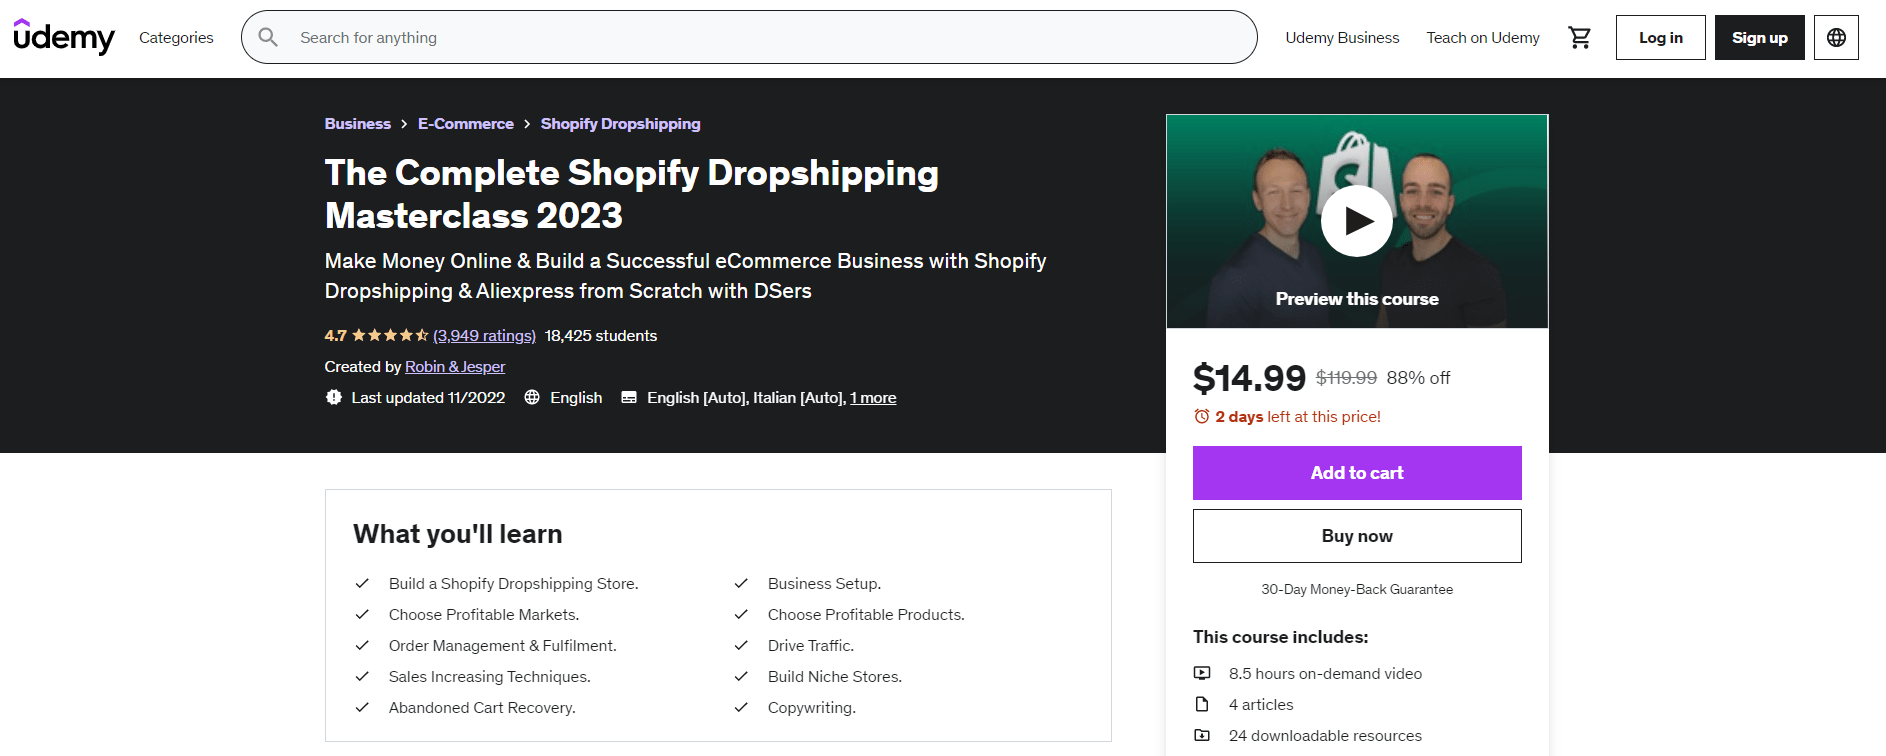
Task: Open the shopping cart
Action: point(1580,37)
